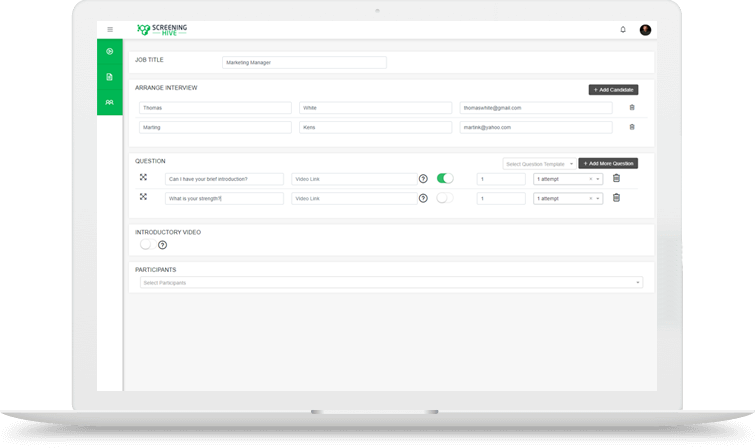Click the INTRODUCTORY VIDEO heading
Screen dimensions: 755x448
168,232
